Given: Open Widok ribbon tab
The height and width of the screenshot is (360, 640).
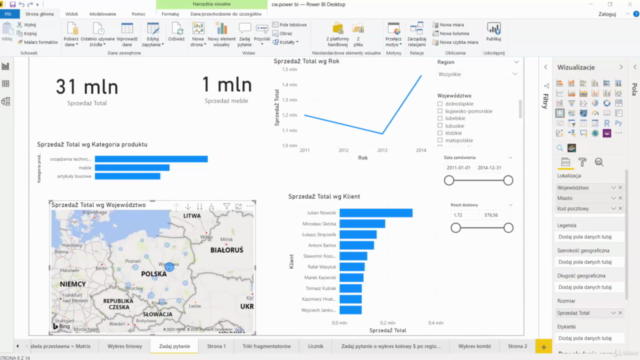Looking at the screenshot, I should 71,14.
